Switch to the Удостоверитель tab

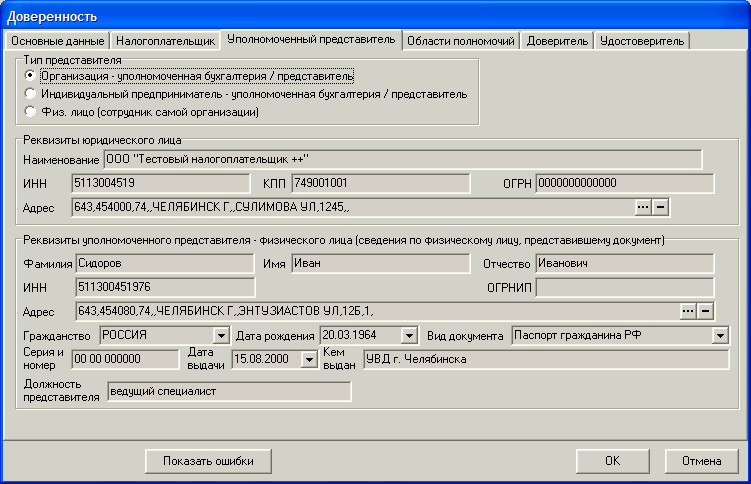pyautogui.click(x=642, y=41)
